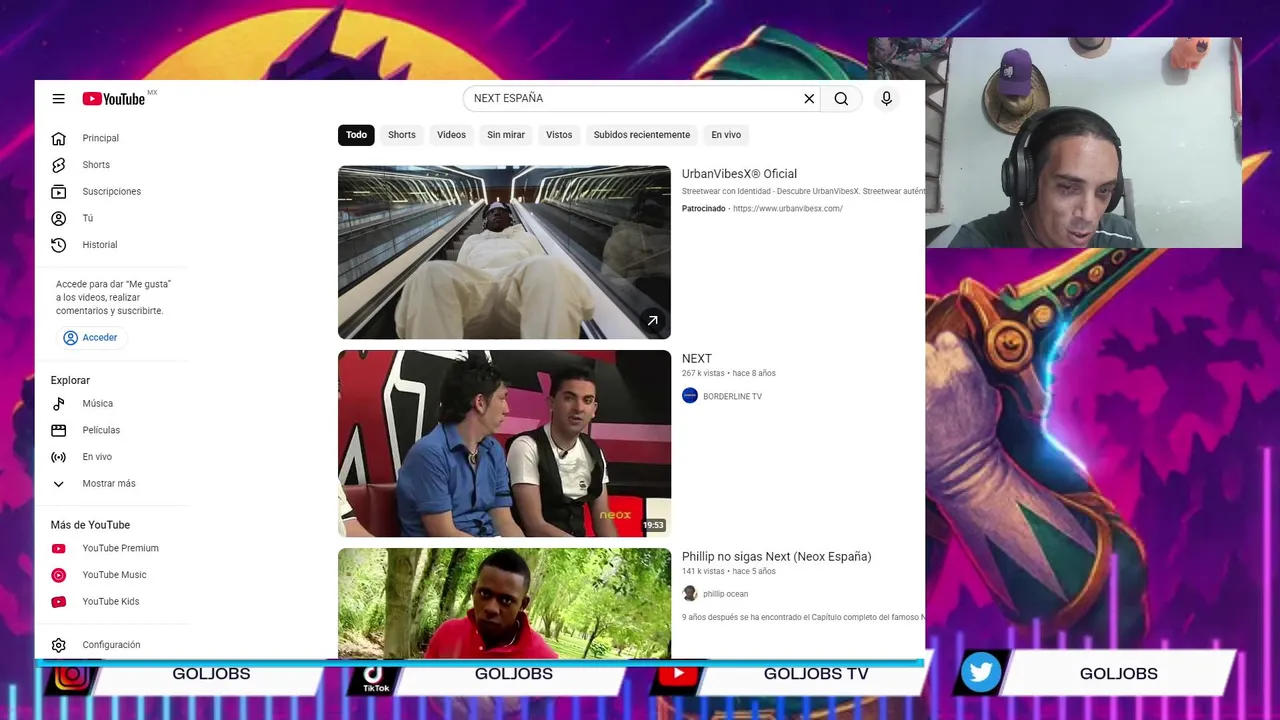Select the En vivo filter chip
Viewport: 1280px width, 720px height.
point(726,135)
